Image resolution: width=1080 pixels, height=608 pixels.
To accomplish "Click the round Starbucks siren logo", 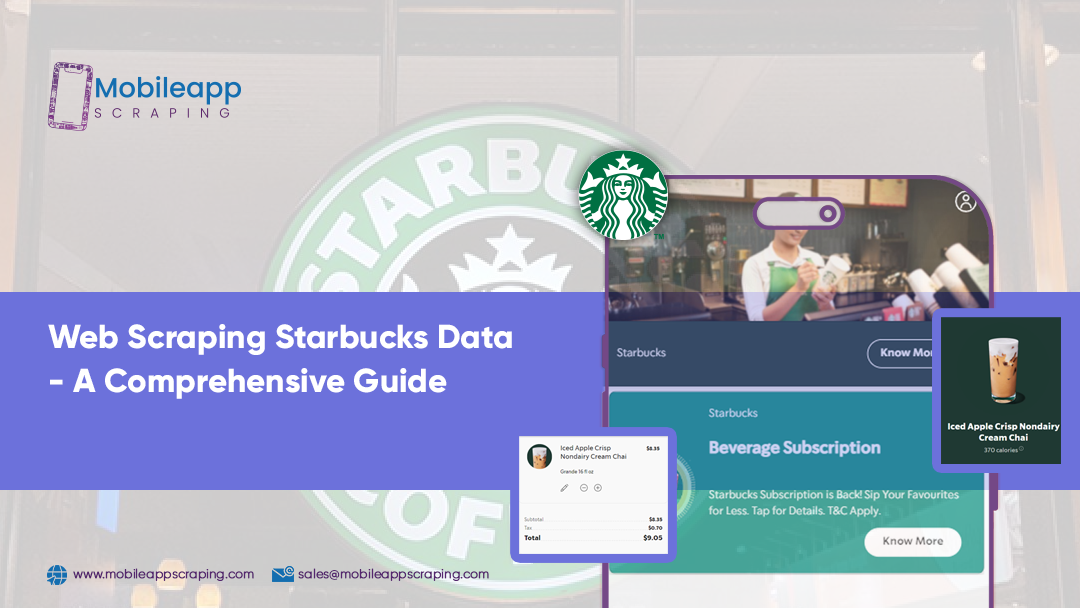I will click(x=623, y=195).
